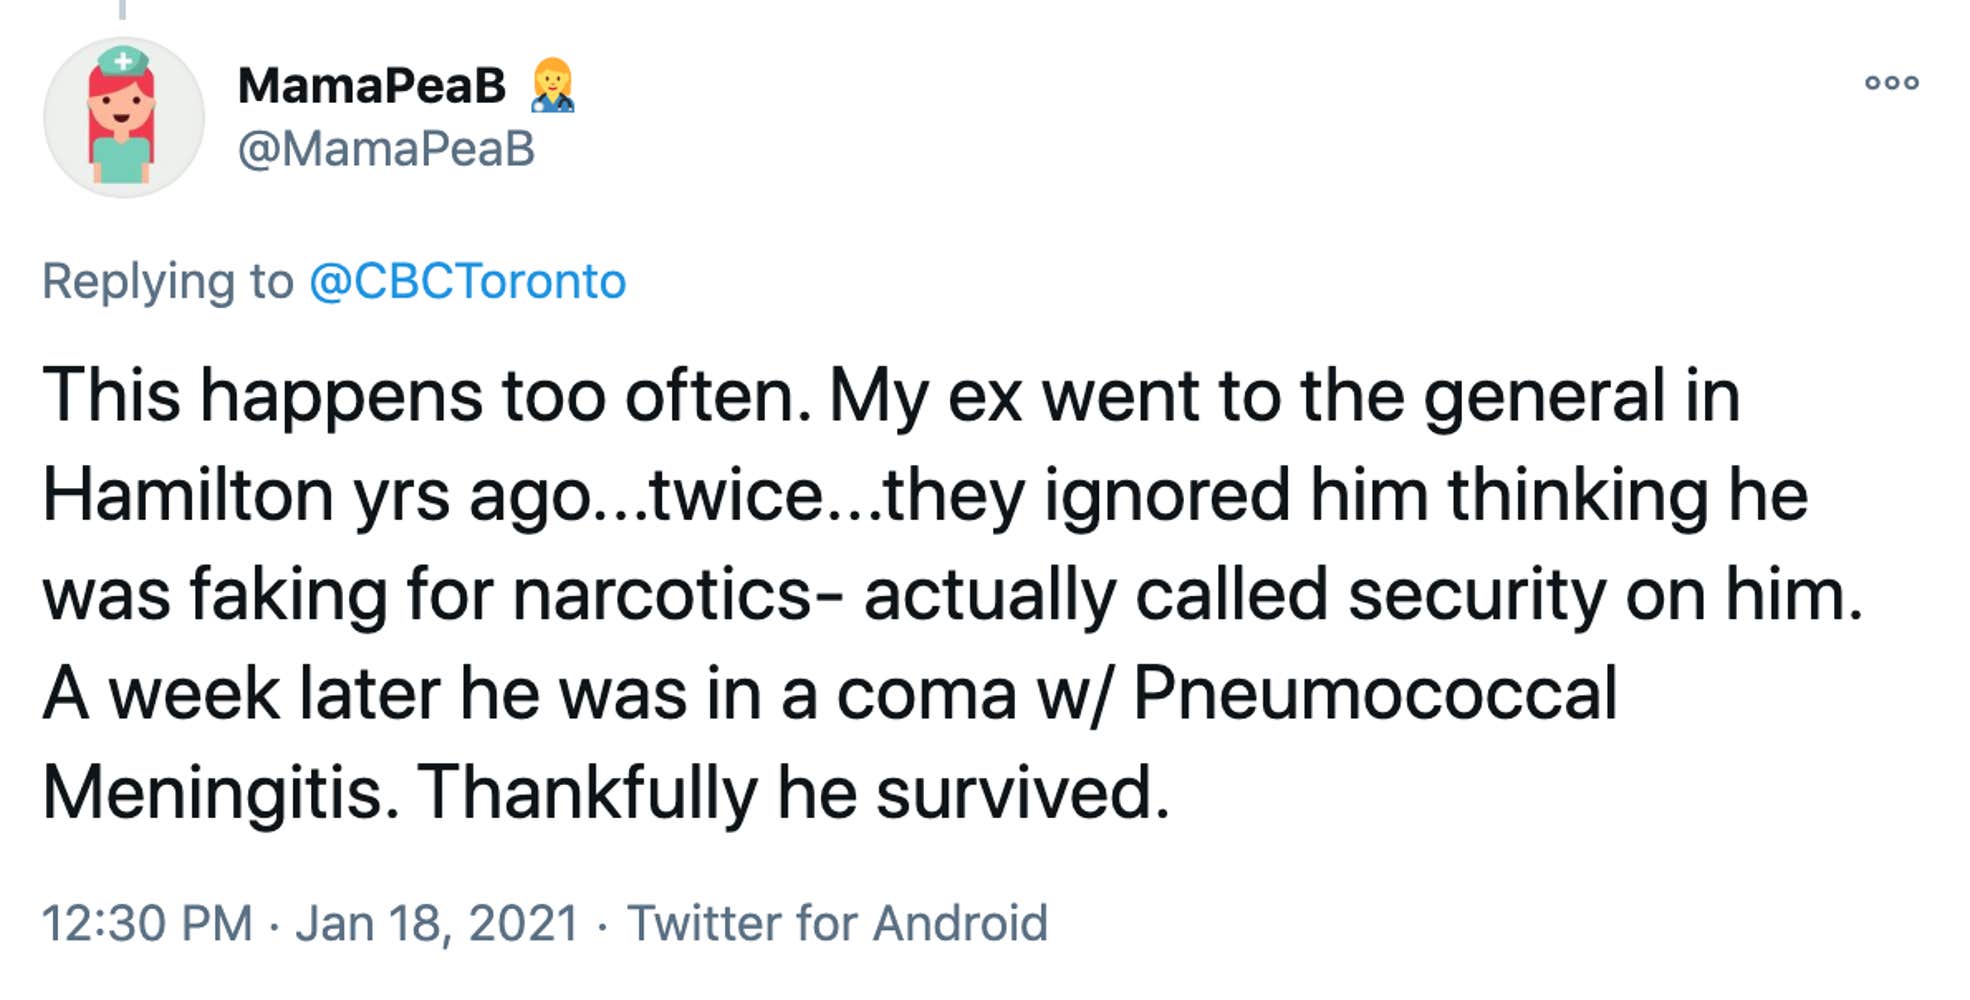Open the 12:30 PM timestamp
Image resolution: width=1970 pixels, height=1000 pixels.
click(x=147, y=922)
